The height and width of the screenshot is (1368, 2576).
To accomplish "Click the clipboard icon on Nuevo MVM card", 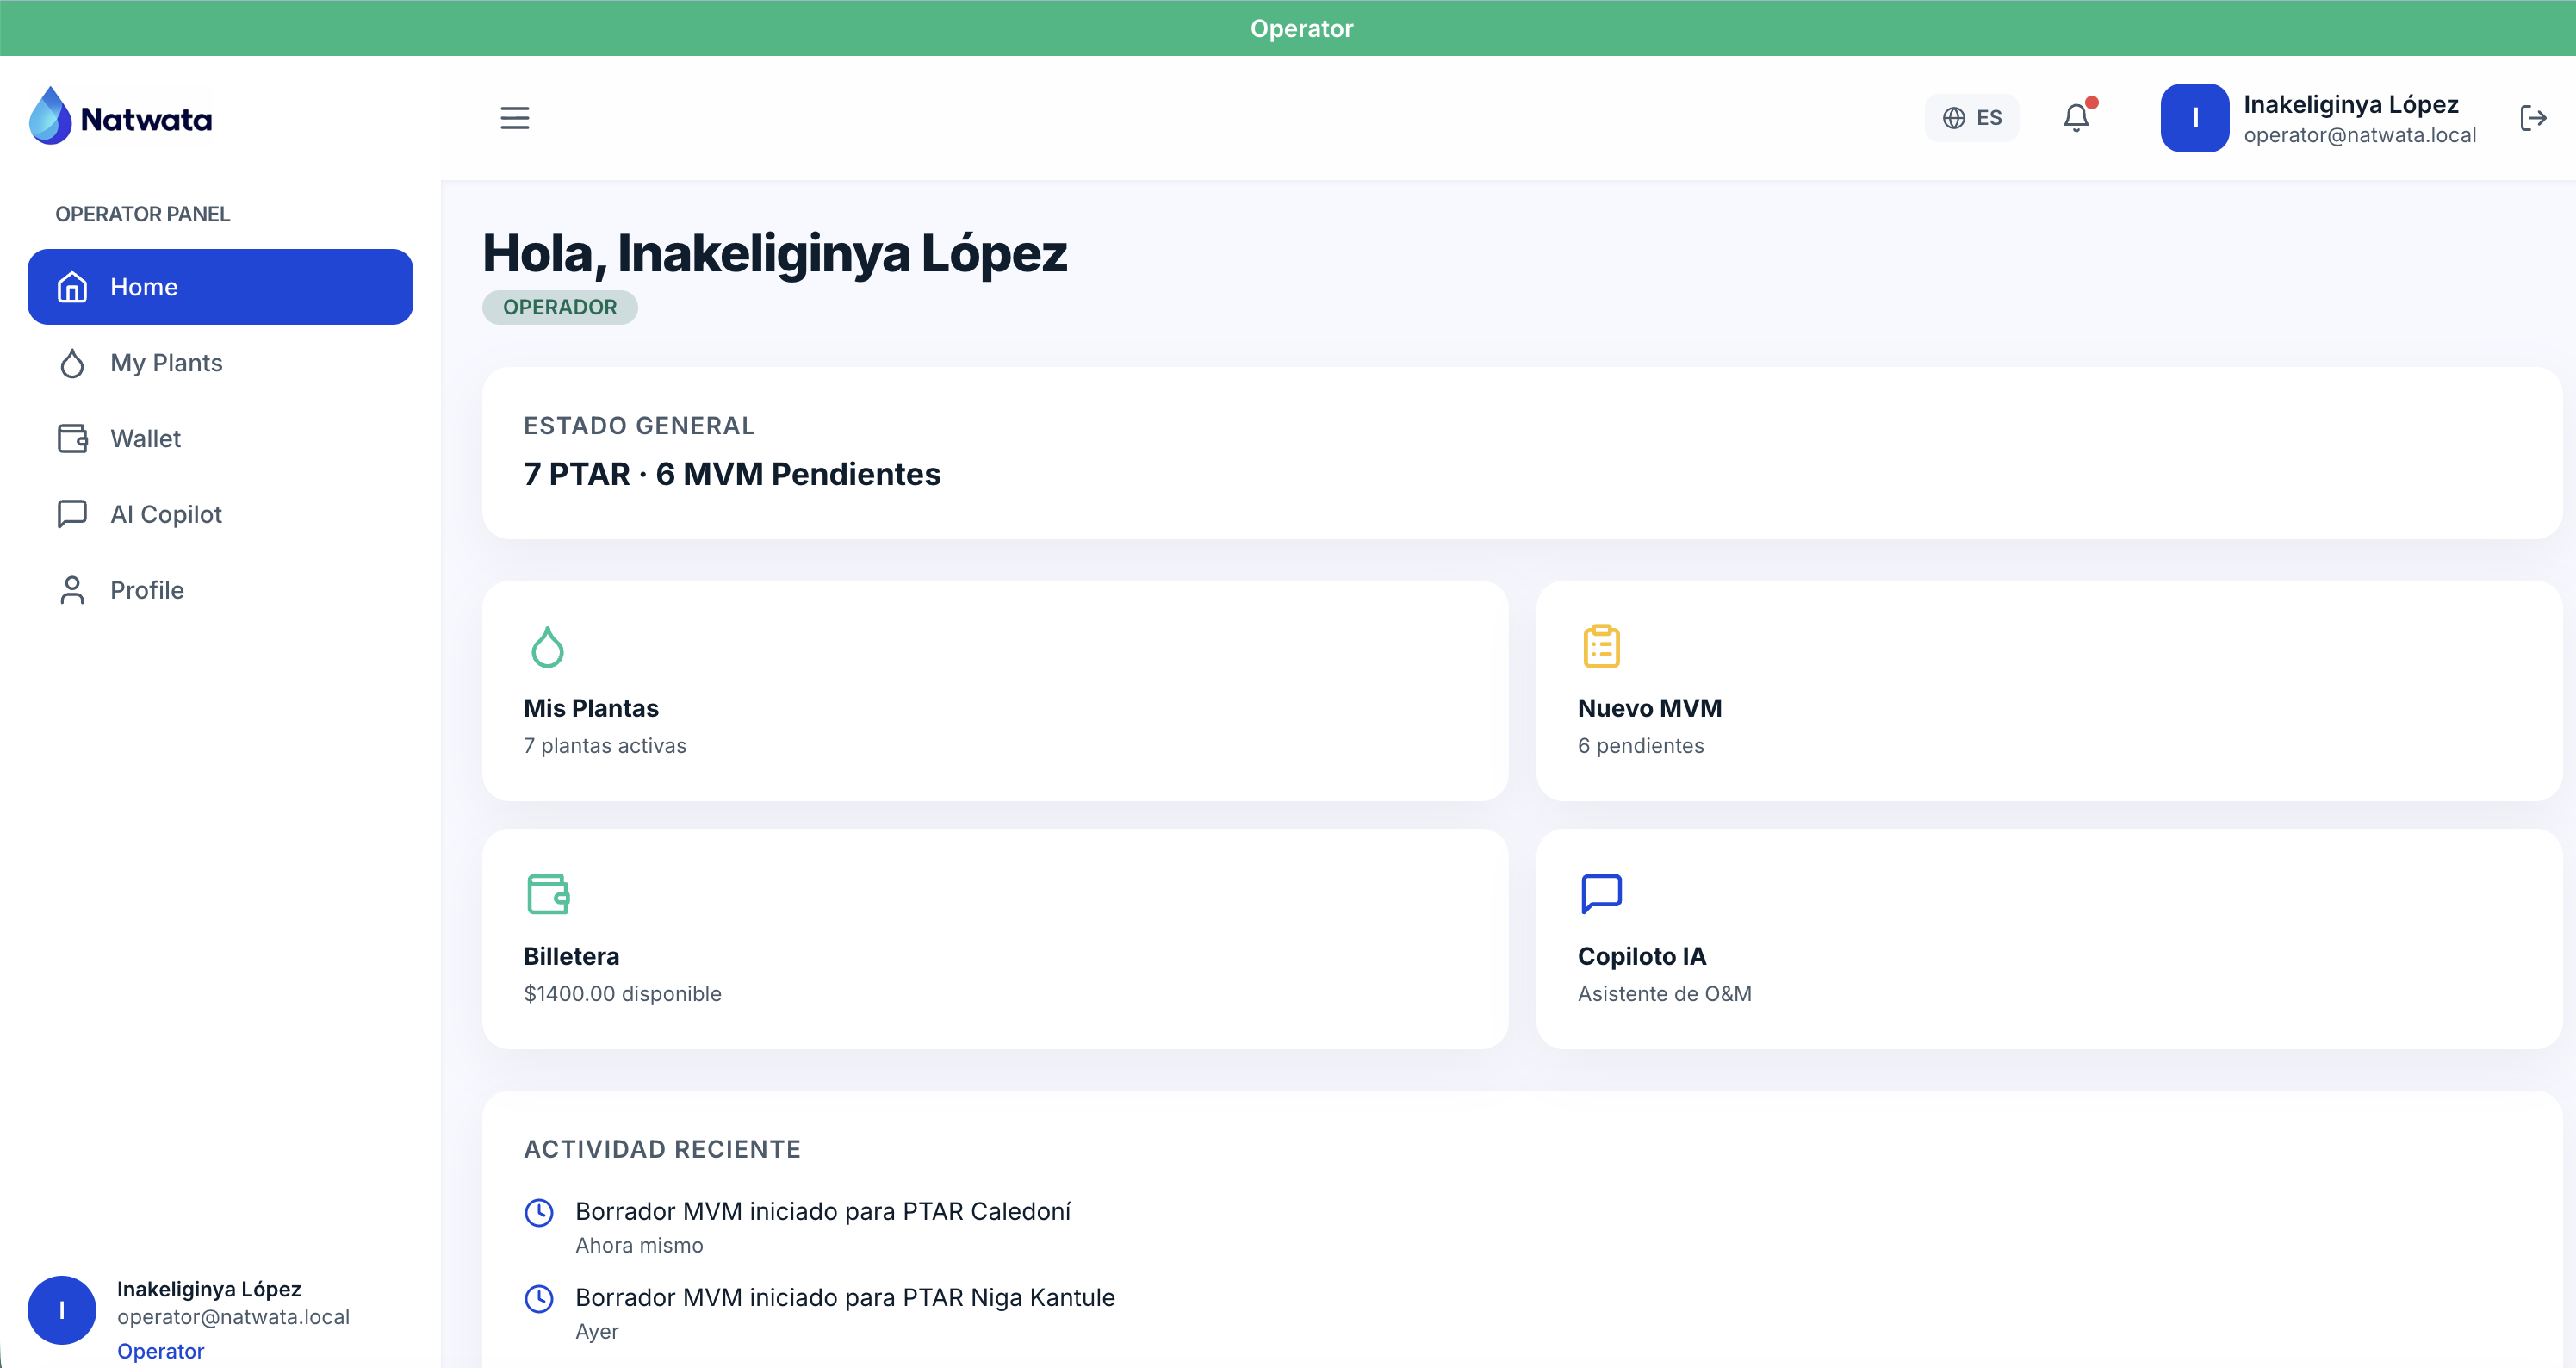I will pos(1601,646).
